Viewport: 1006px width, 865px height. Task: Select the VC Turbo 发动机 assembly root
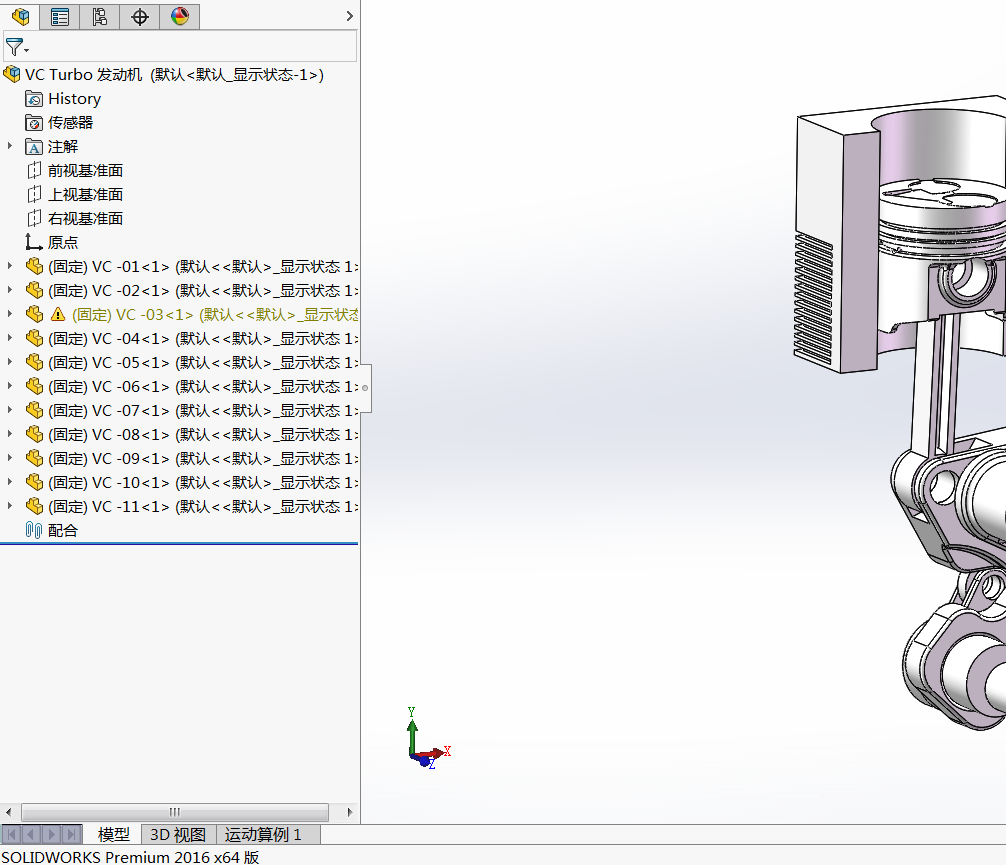click(174, 74)
